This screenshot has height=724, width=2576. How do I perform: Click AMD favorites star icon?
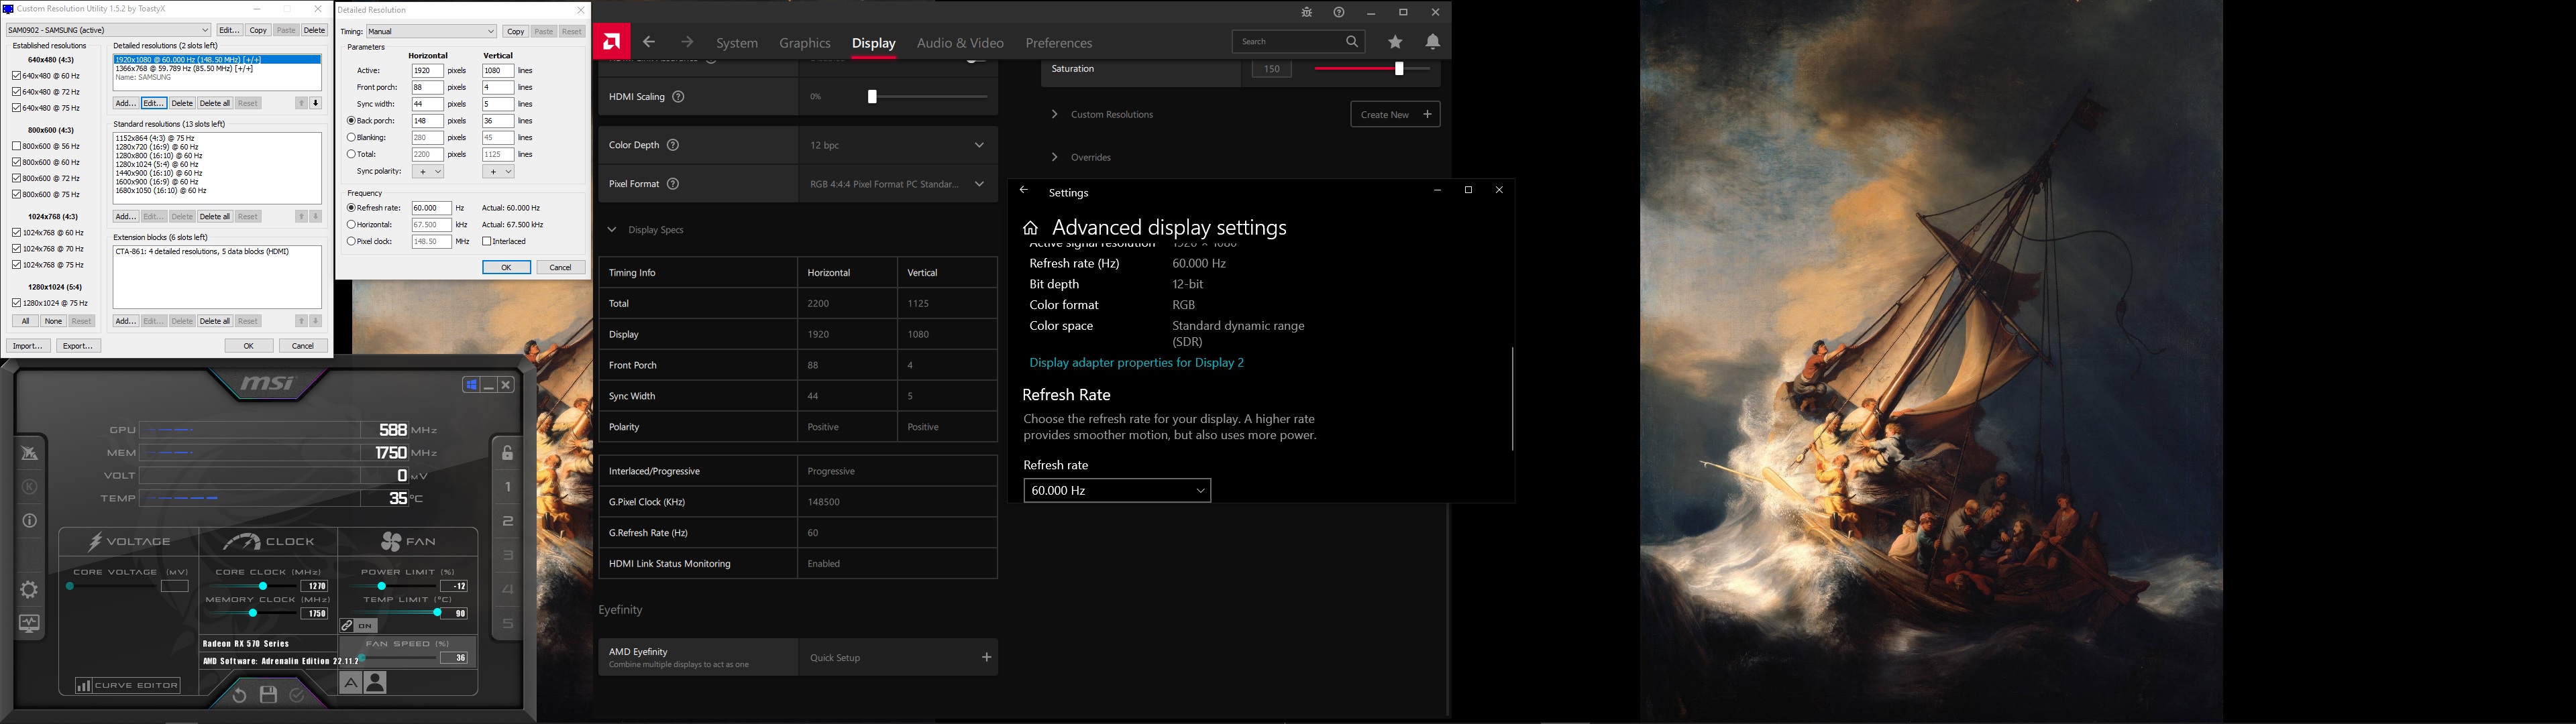point(1395,42)
